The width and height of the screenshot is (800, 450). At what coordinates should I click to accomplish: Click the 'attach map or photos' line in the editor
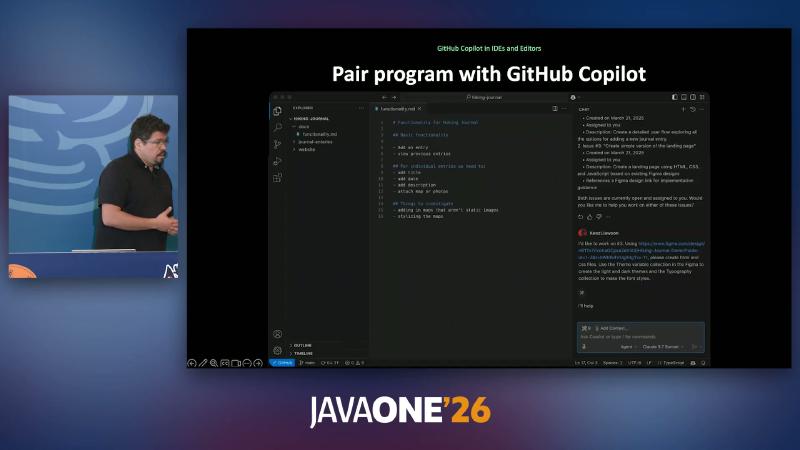click(422, 191)
